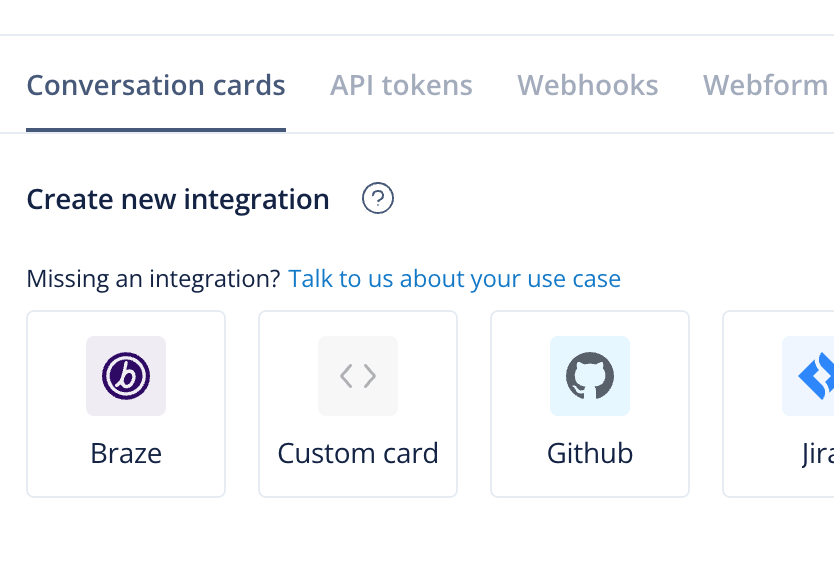834x578 pixels.
Task: Click the Custom card label text
Action: pyautogui.click(x=358, y=453)
